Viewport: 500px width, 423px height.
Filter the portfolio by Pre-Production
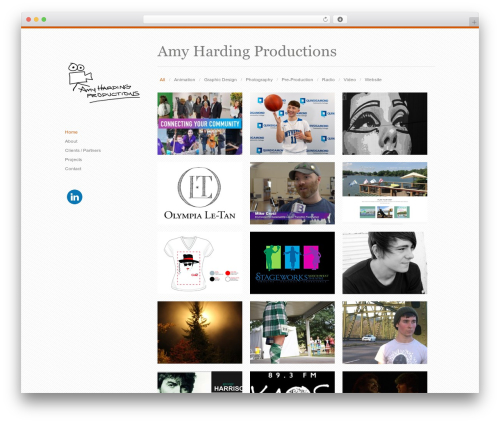(297, 80)
